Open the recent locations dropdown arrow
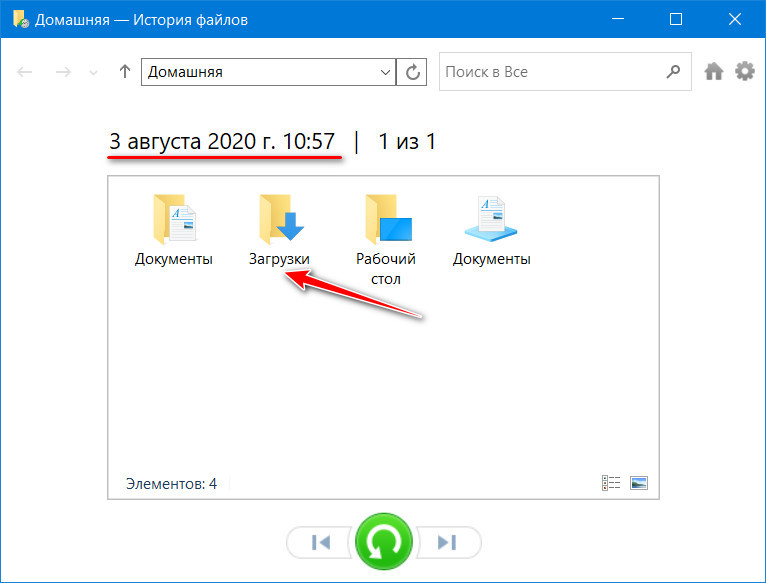 click(93, 73)
